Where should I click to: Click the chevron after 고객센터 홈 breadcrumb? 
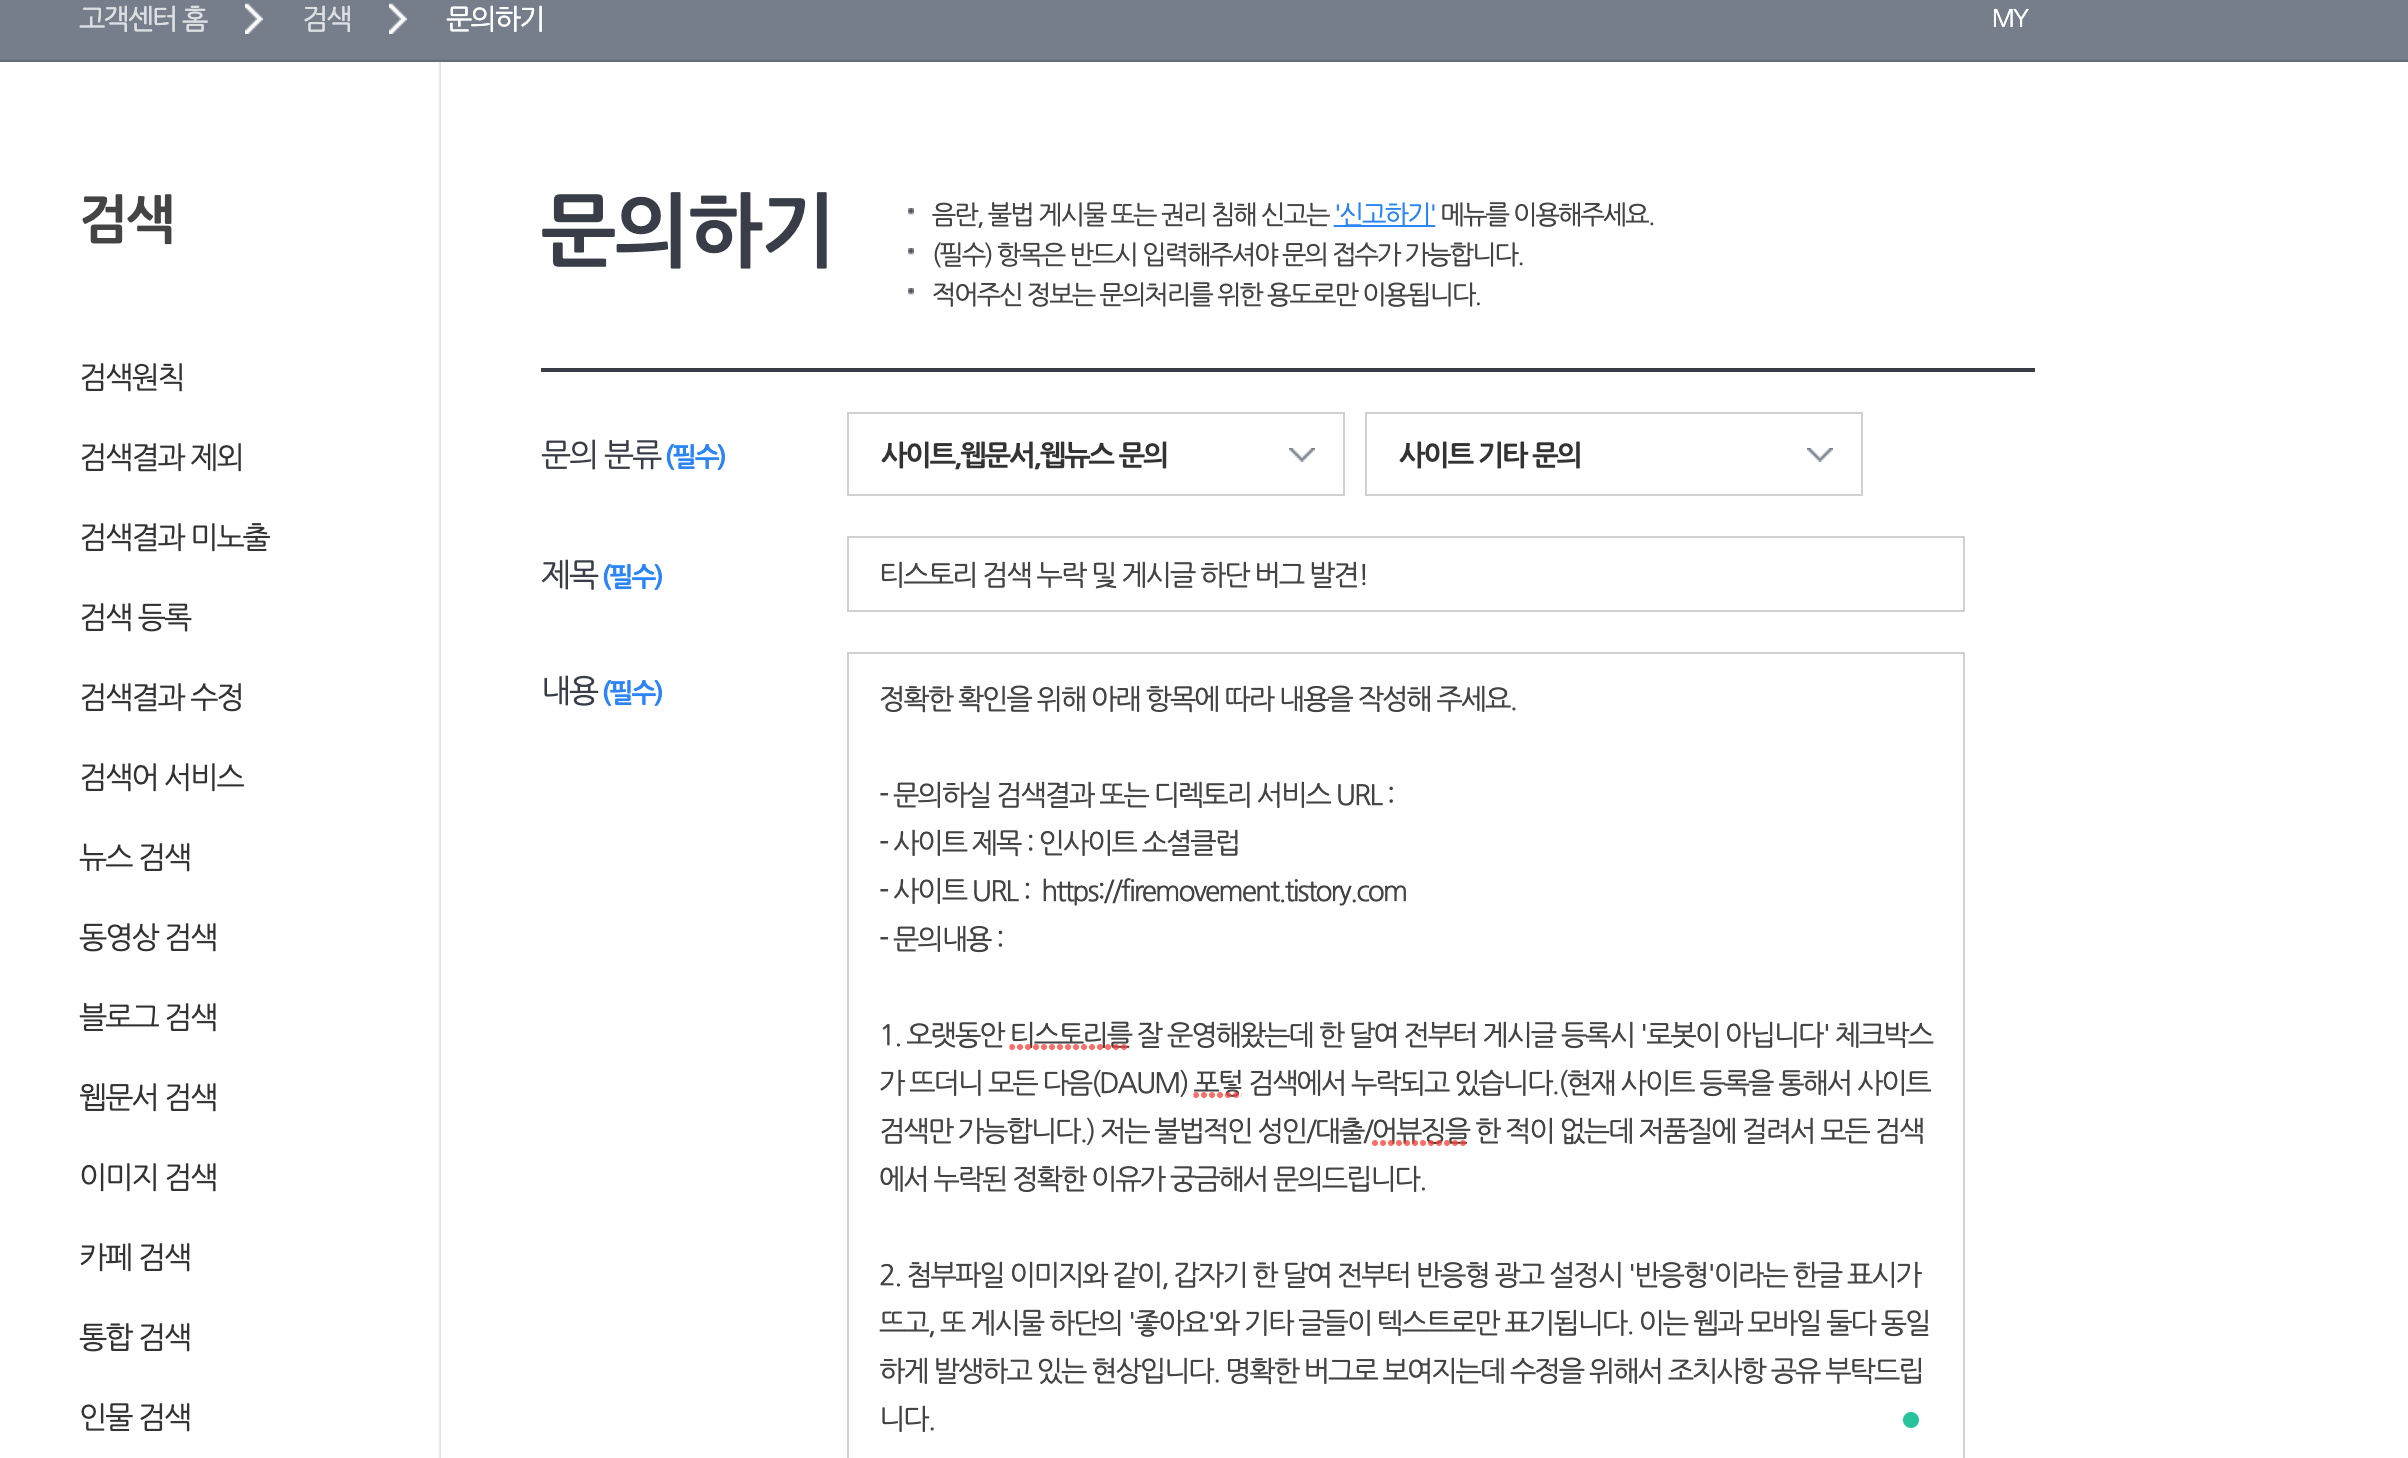(x=254, y=19)
